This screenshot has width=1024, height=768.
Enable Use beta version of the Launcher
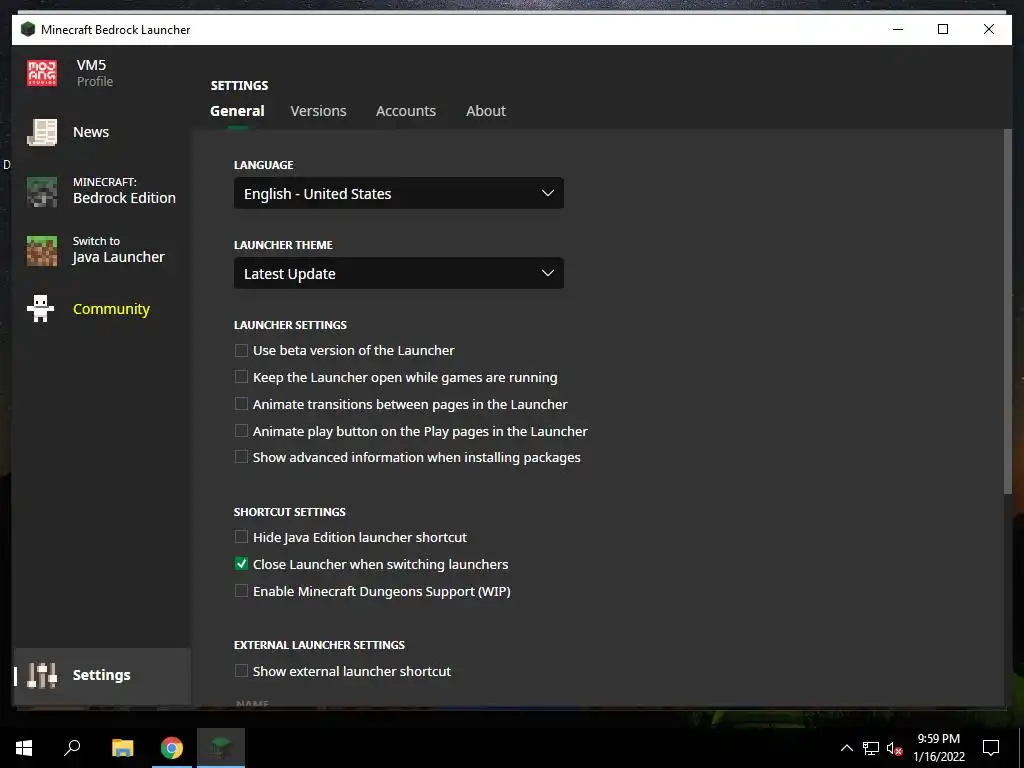(241, 351)
